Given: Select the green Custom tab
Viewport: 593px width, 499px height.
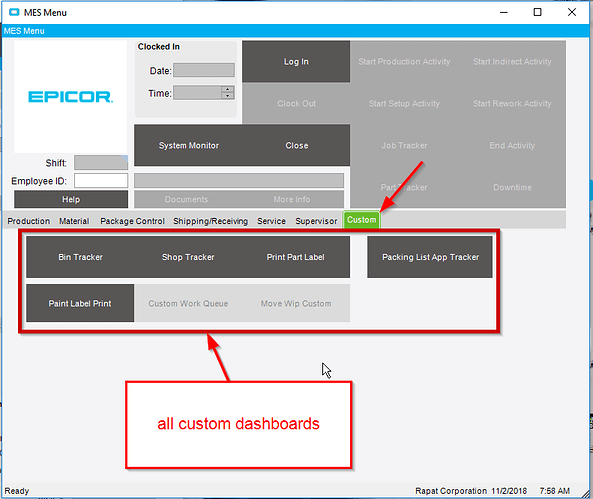Looking at the screenshot, I should (362, 220).
